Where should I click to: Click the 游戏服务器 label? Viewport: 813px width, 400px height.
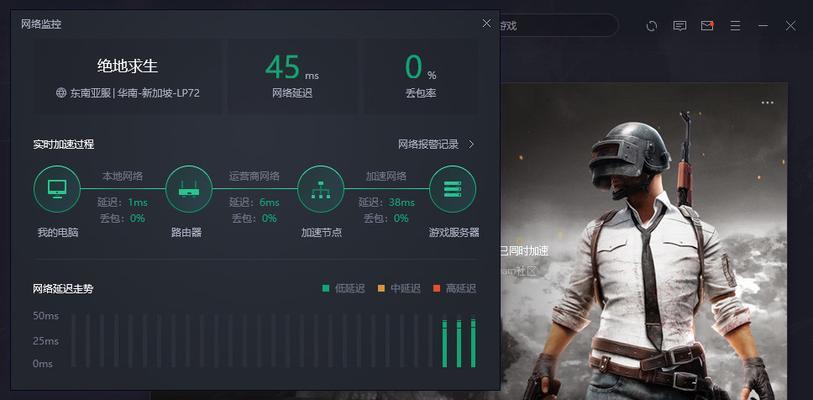pyautogui.click(x=454, y=232)
